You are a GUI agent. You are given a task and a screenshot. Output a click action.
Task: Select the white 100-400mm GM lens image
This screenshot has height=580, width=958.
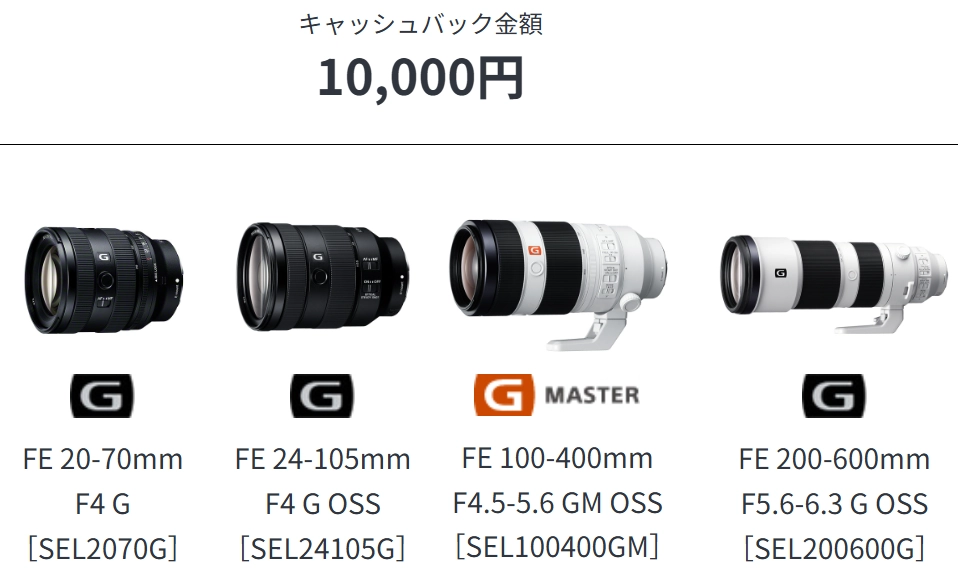(x=559, y=284)
